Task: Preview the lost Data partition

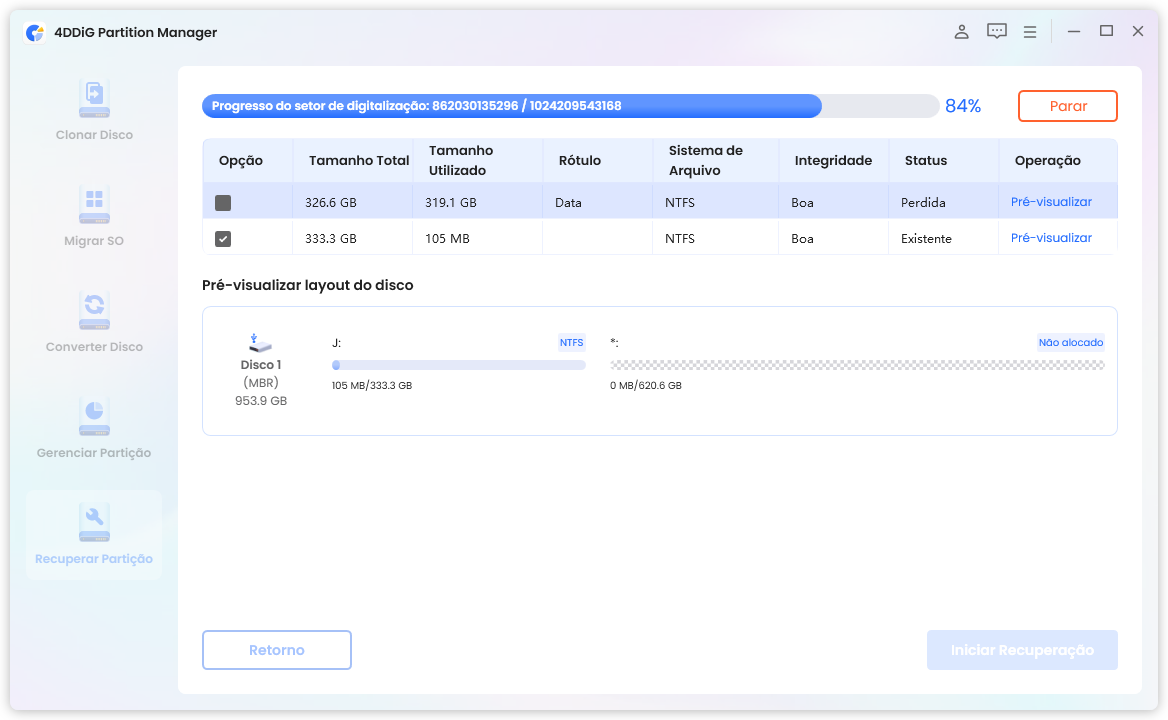Action: (x=1051, y=202)
